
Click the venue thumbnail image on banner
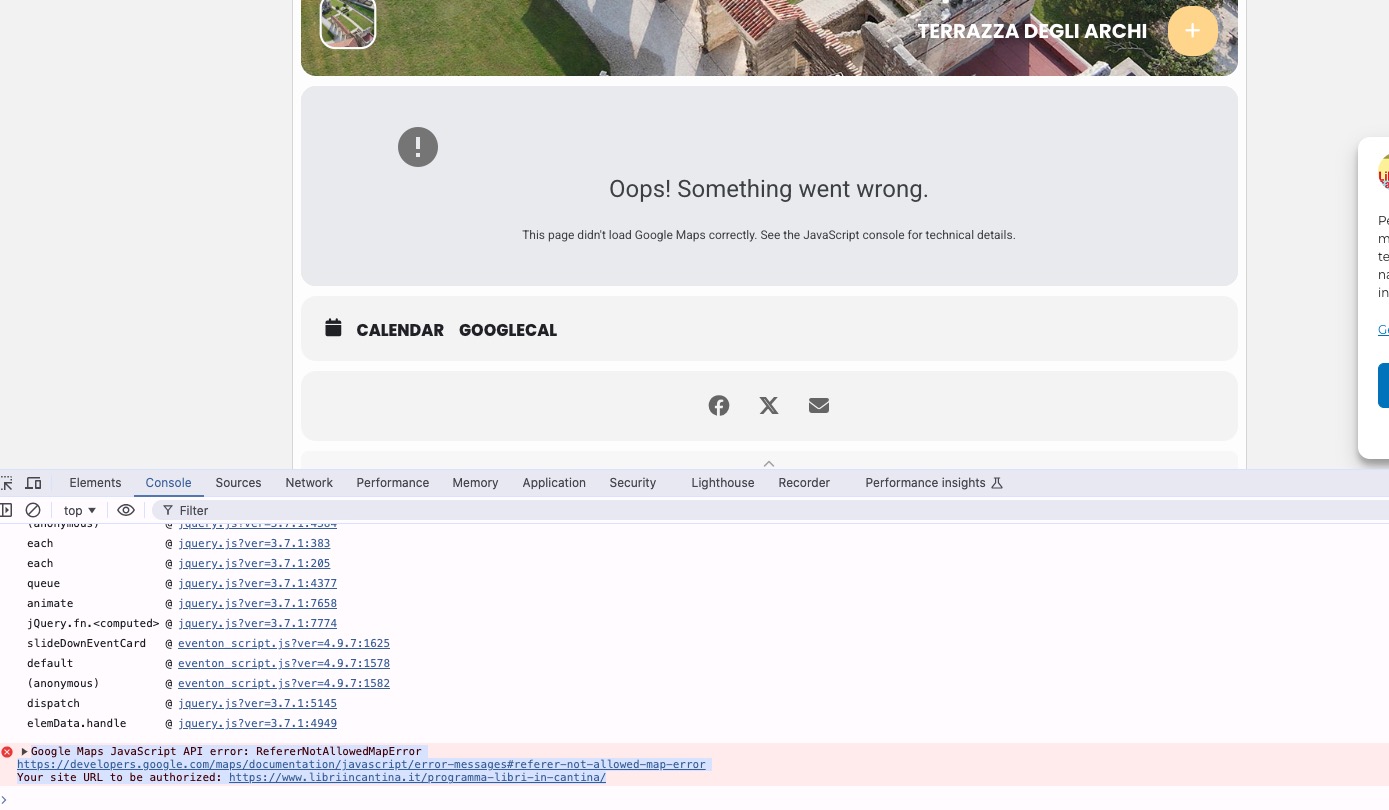348,23
